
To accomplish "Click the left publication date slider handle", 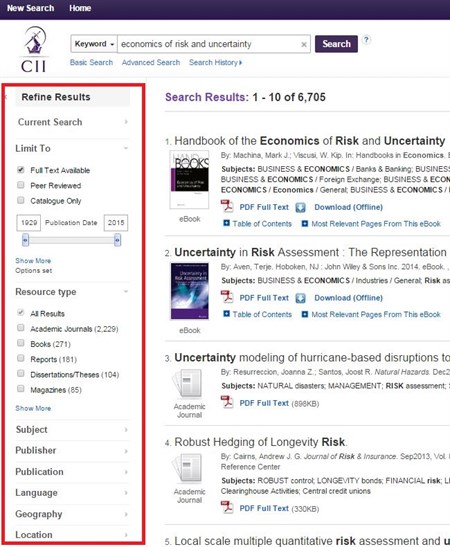I will coord(25,240).
